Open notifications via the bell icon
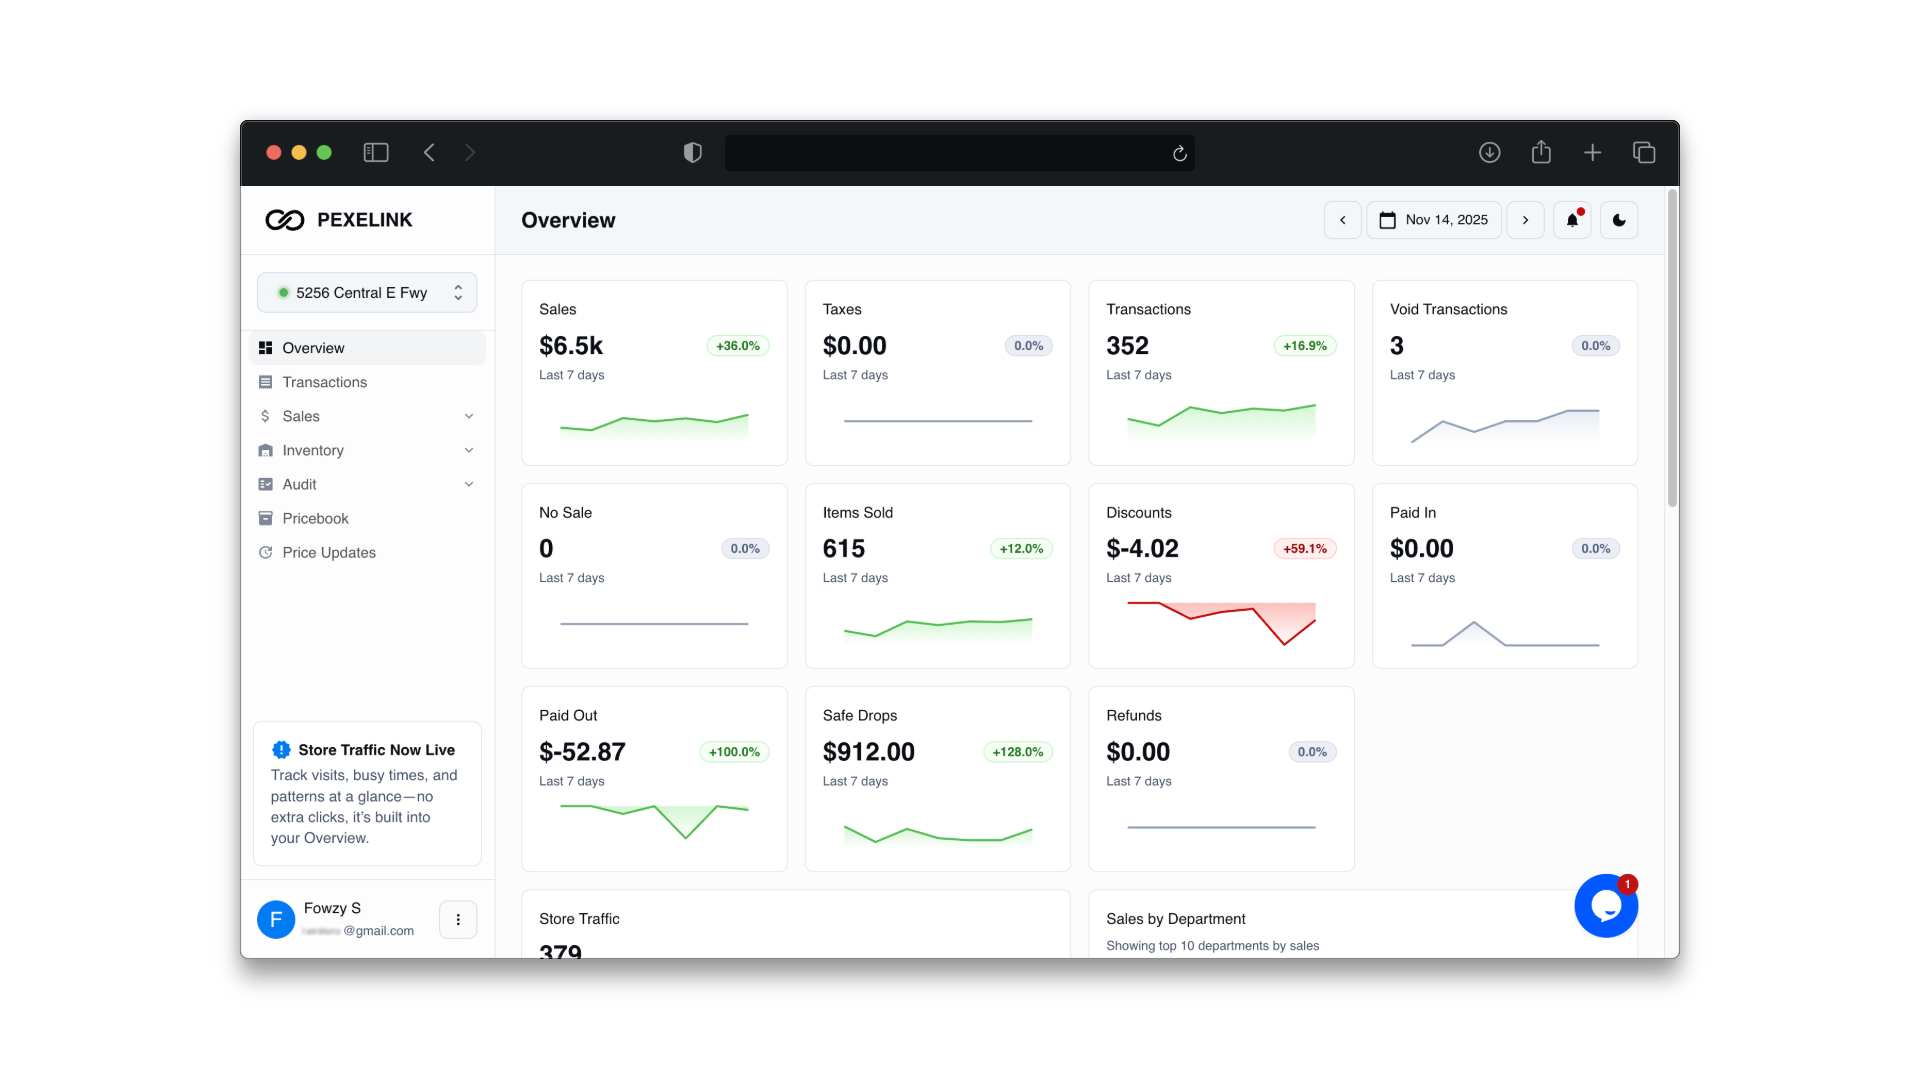The width and height of the screenshot is (1920, 1080). click(1571, 220)
